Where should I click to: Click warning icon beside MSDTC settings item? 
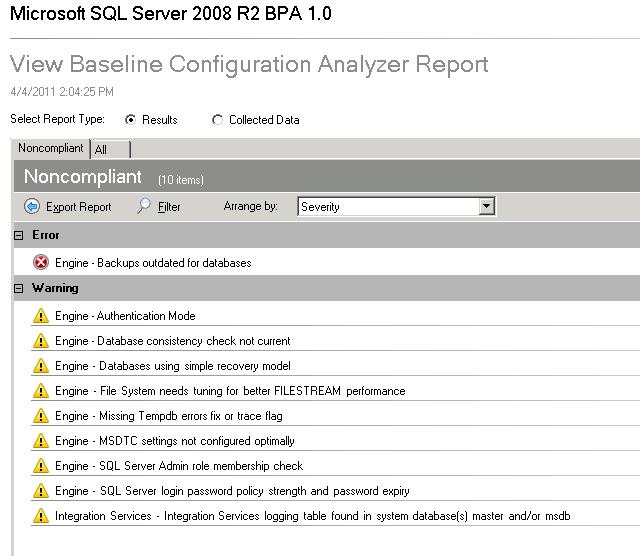point(41,441)
